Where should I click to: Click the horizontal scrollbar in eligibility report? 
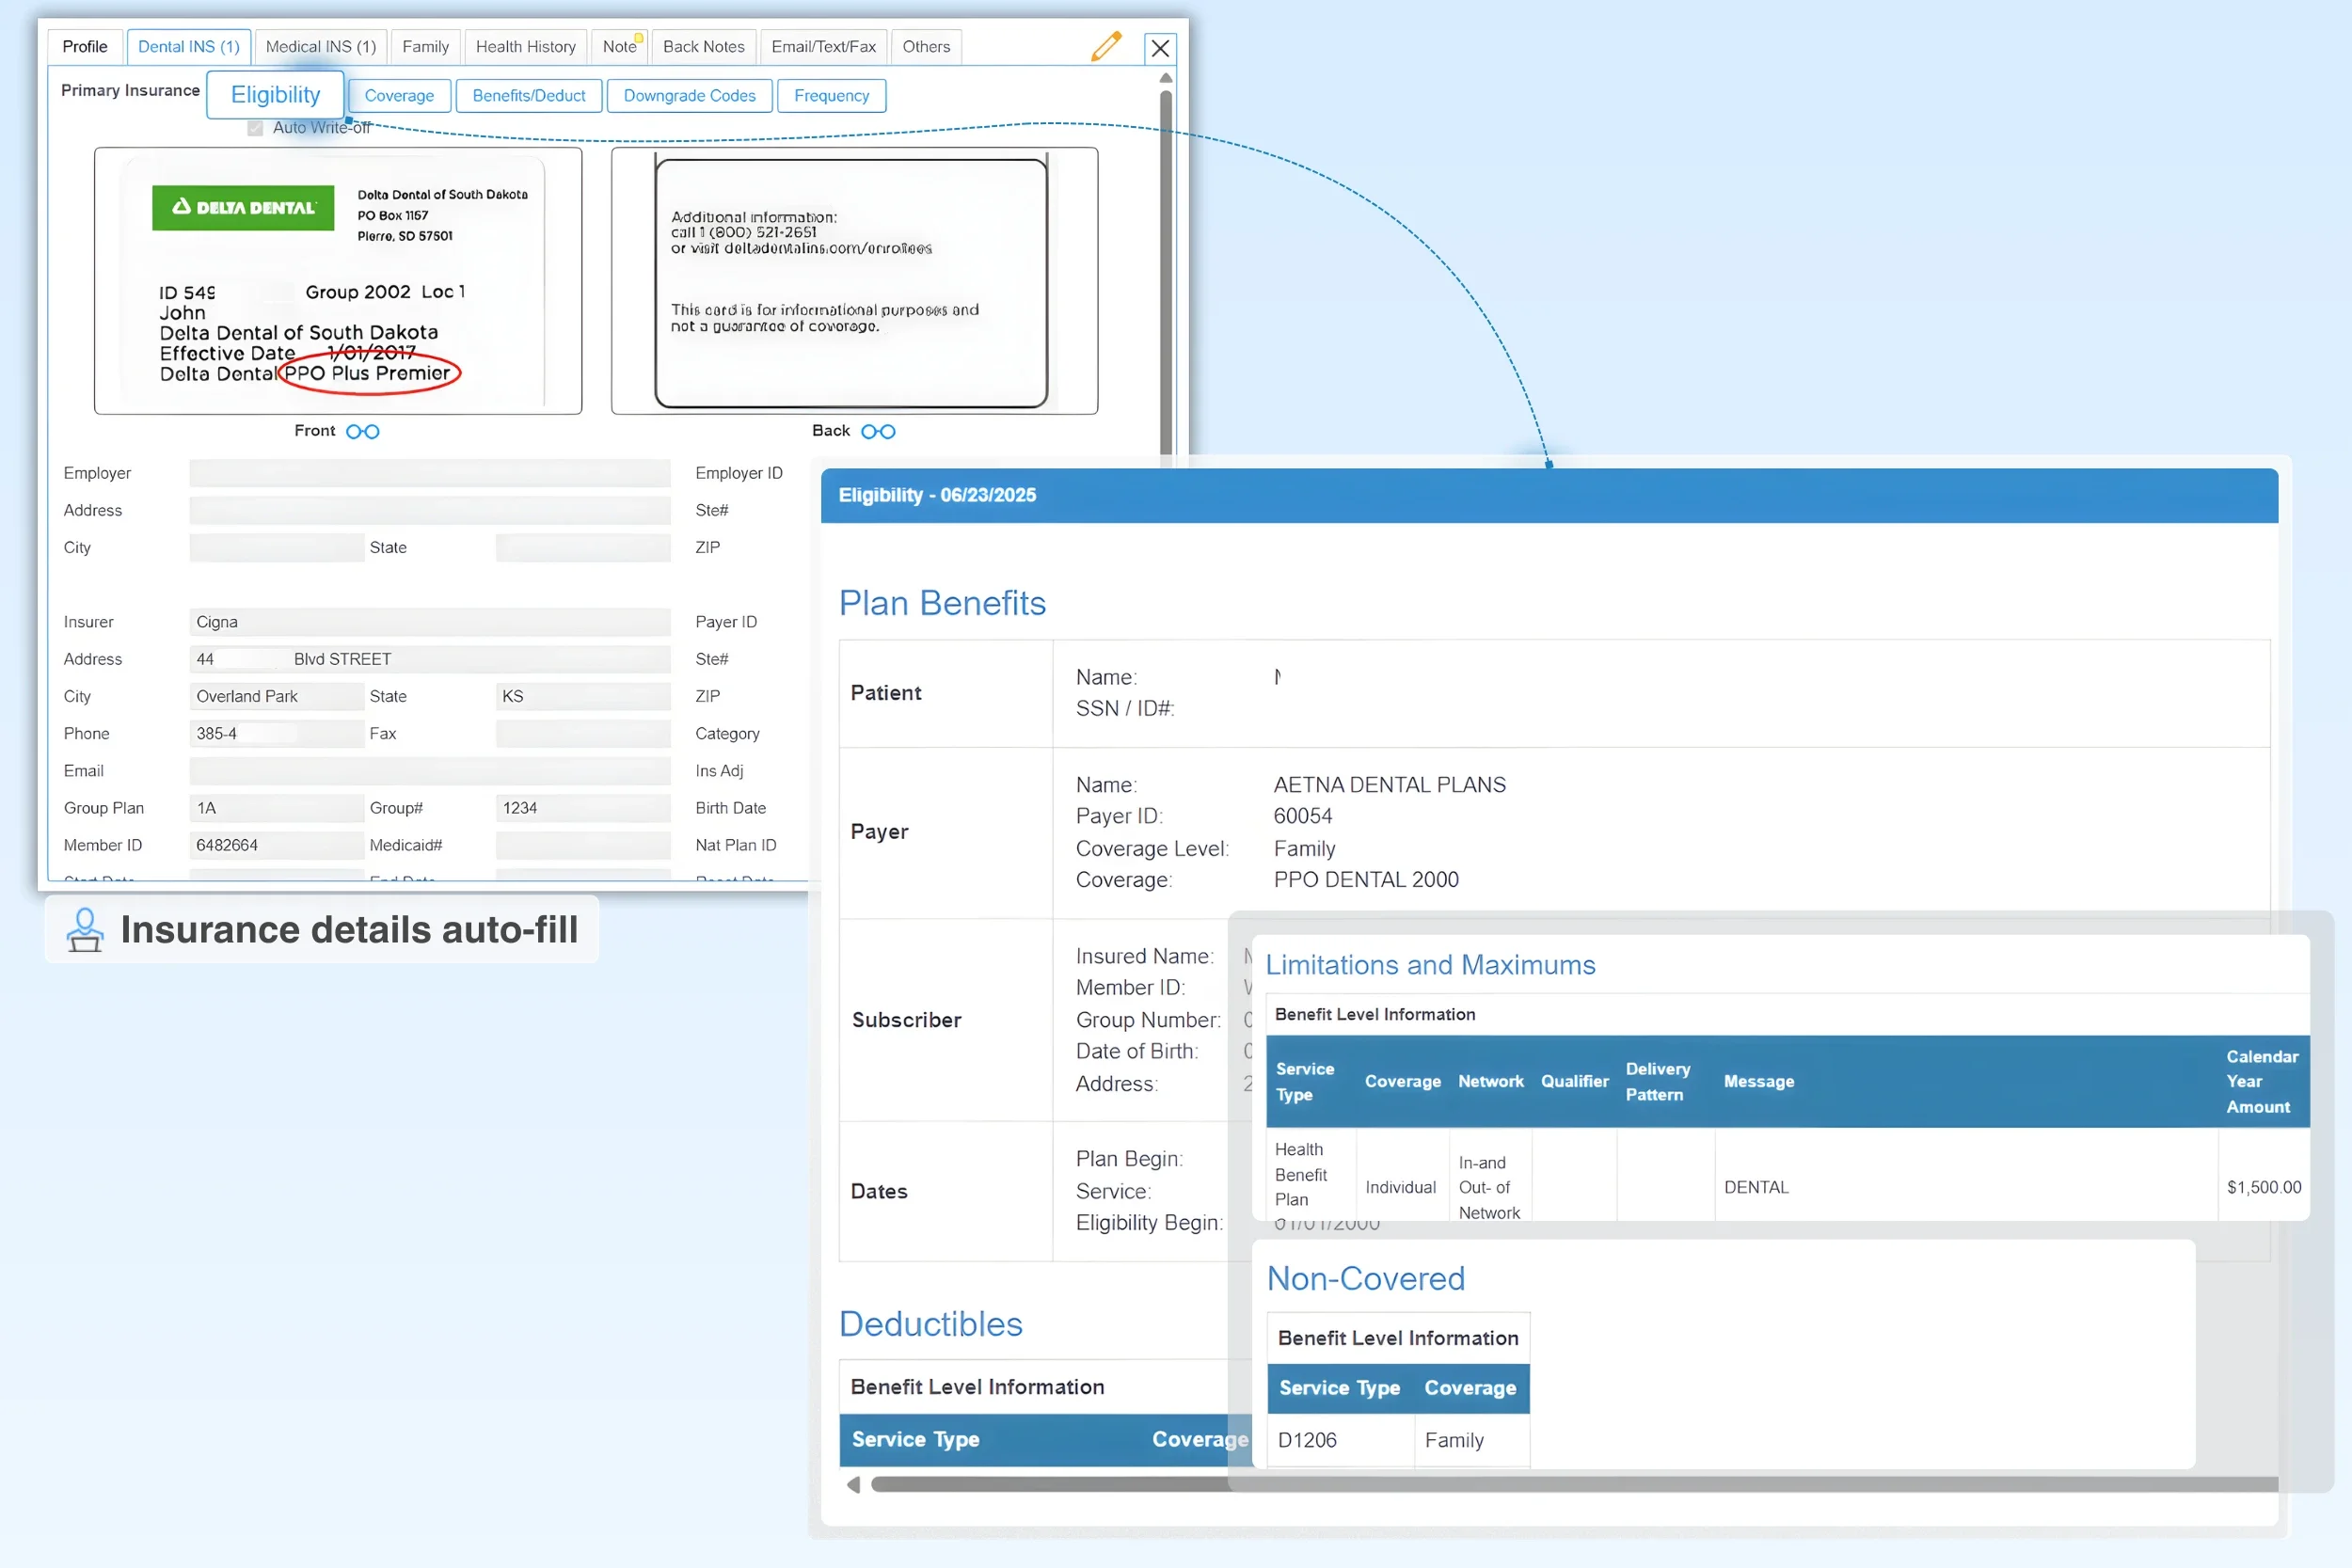(x=1050, y=1485)
